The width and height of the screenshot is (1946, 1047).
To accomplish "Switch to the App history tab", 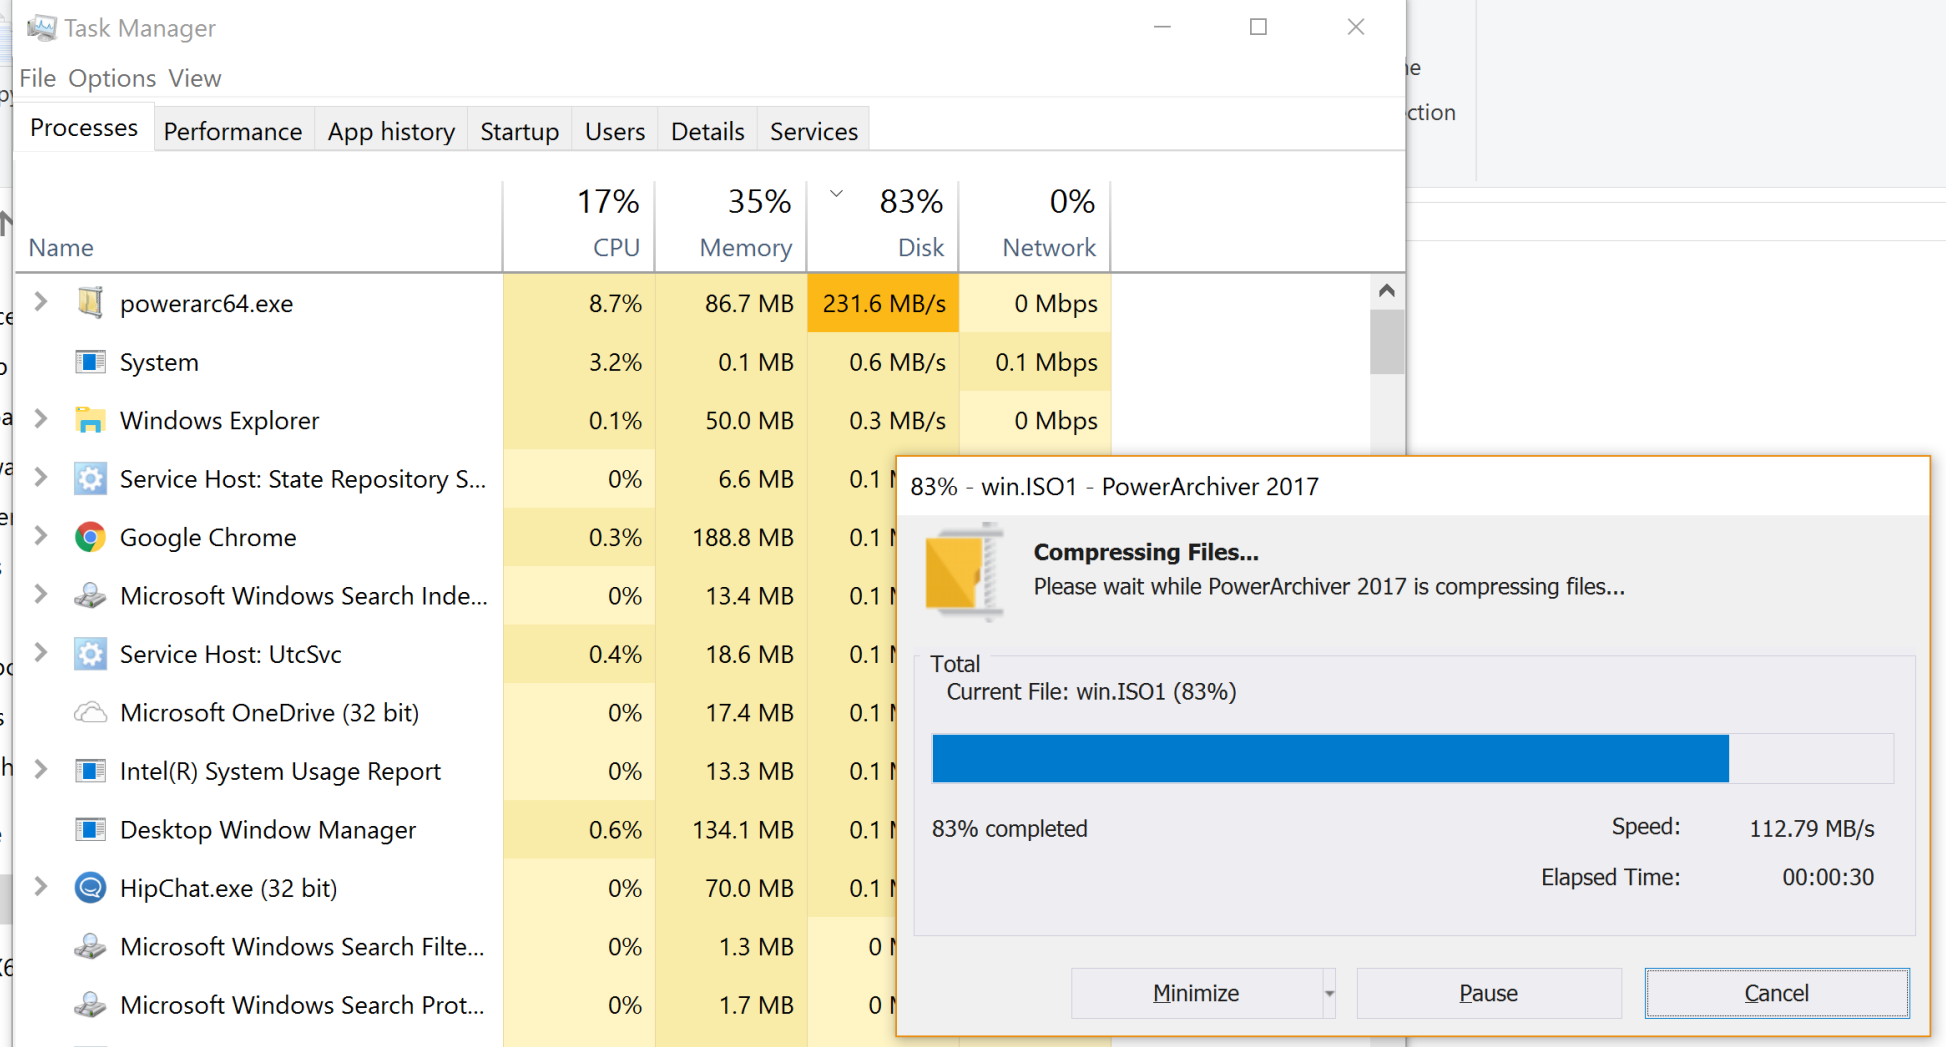I will click(391, 131).
